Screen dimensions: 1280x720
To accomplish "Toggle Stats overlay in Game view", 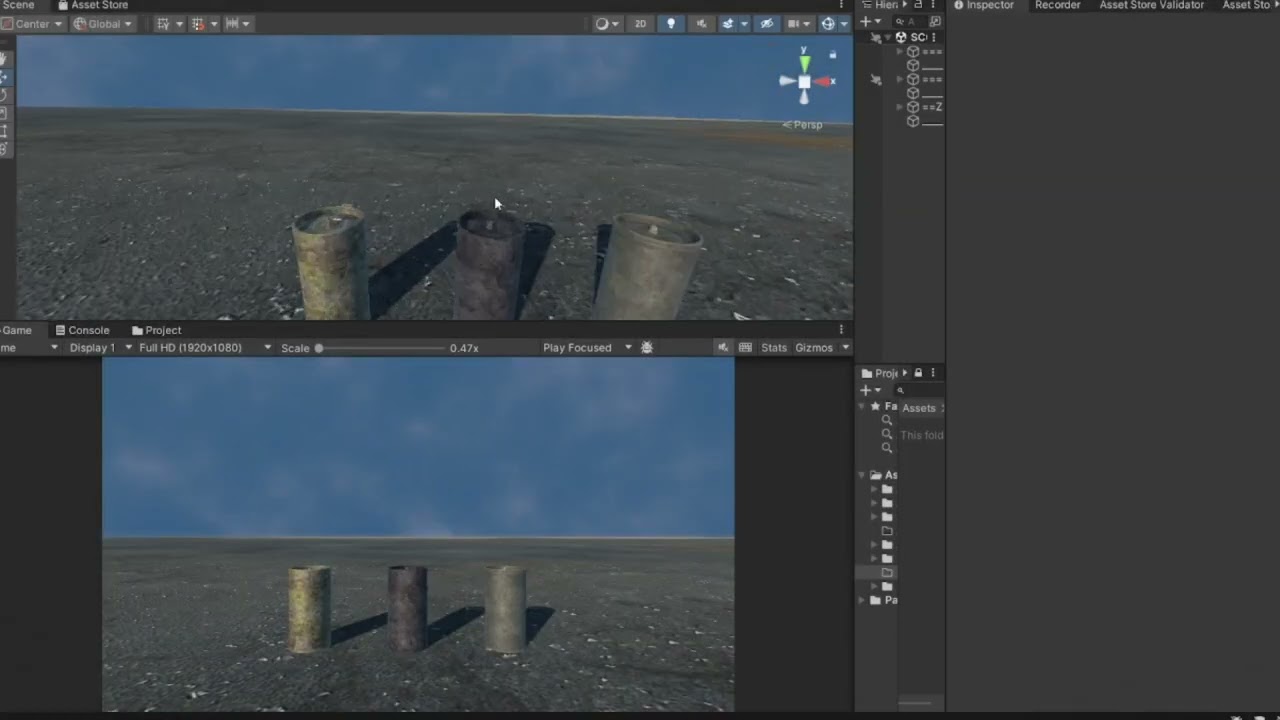I will (774, 348).
